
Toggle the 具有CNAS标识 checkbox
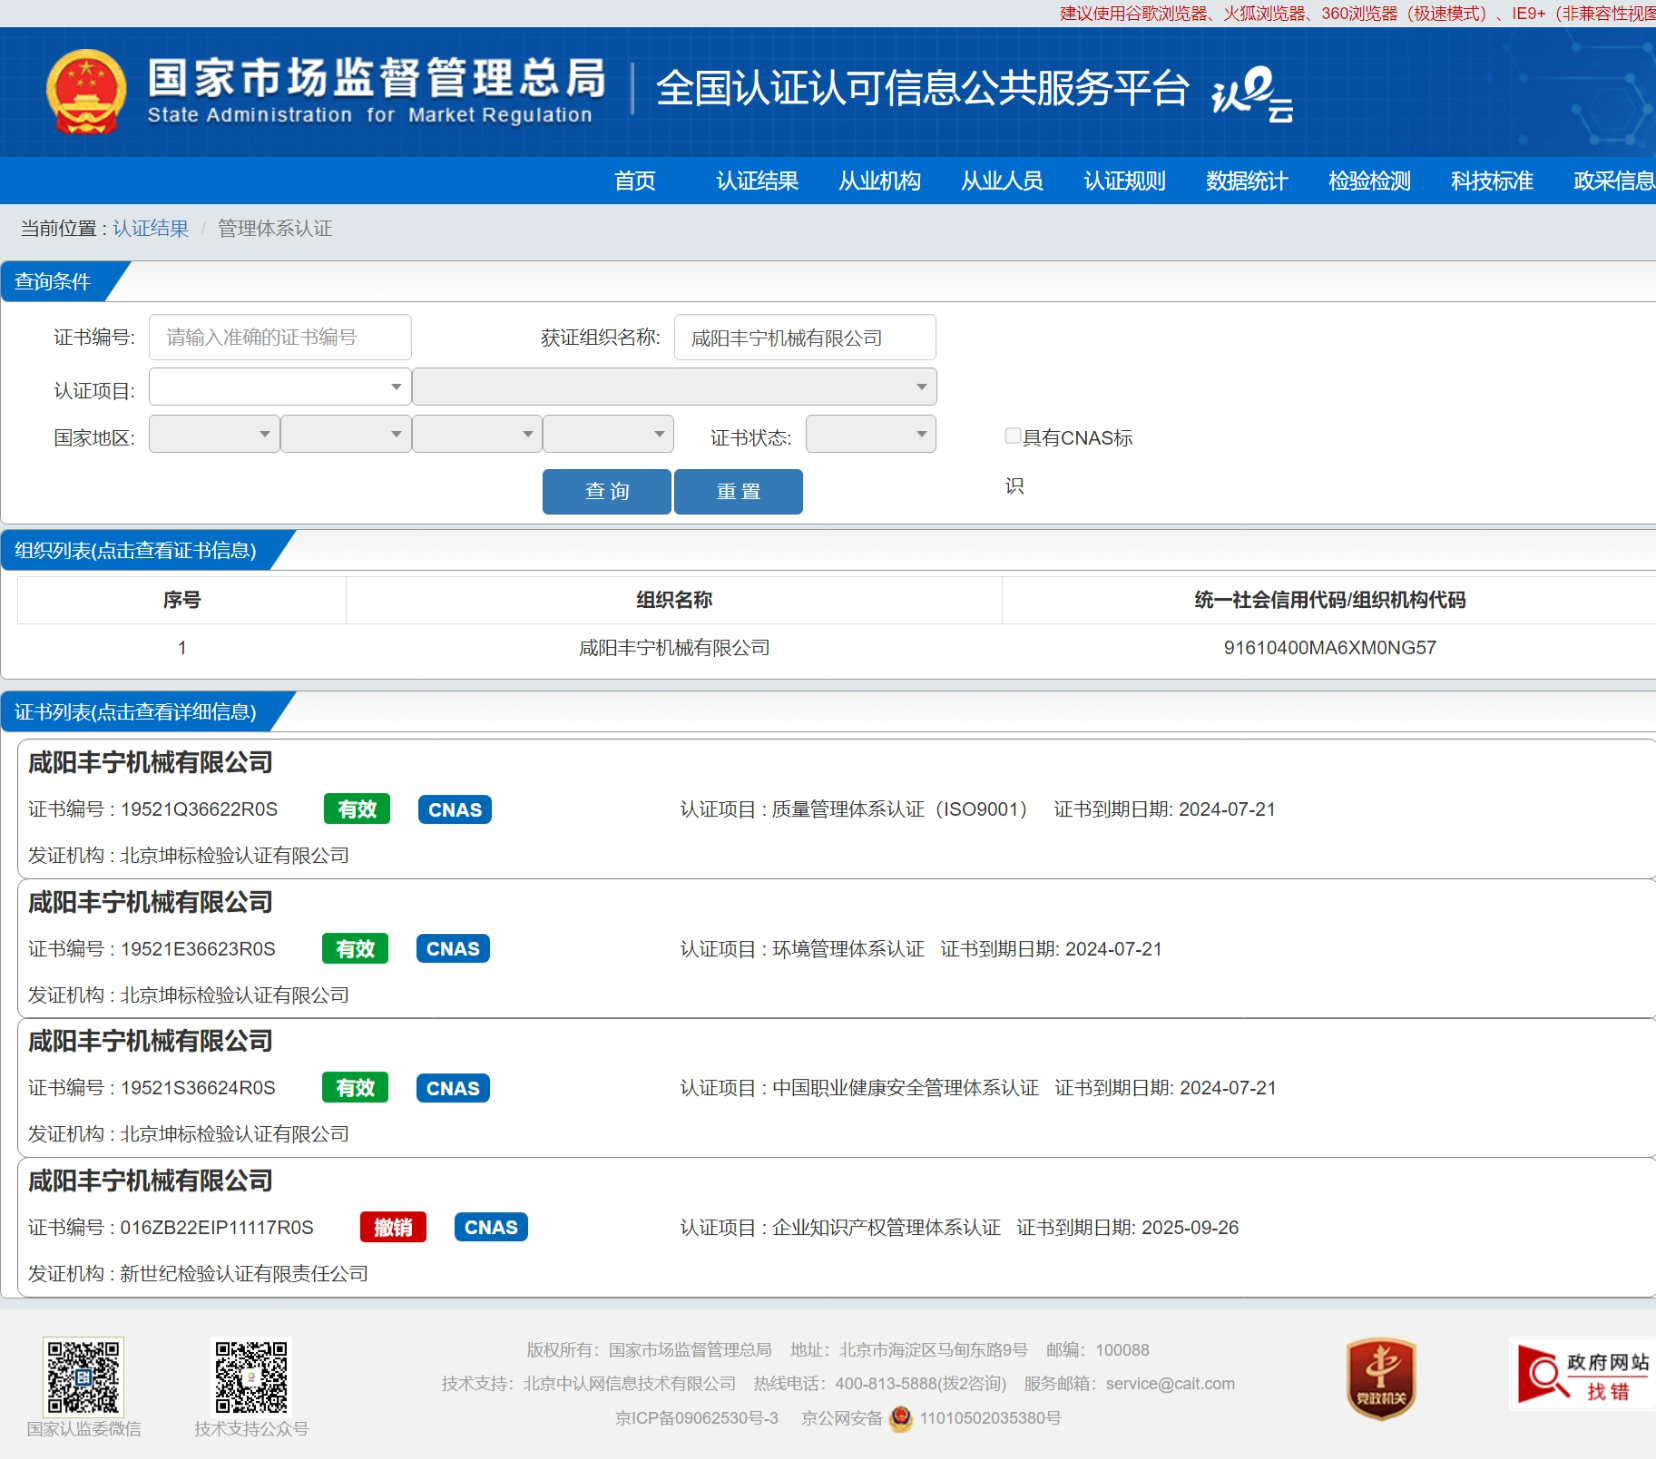pyautogui.click(x=1013, y=435)
